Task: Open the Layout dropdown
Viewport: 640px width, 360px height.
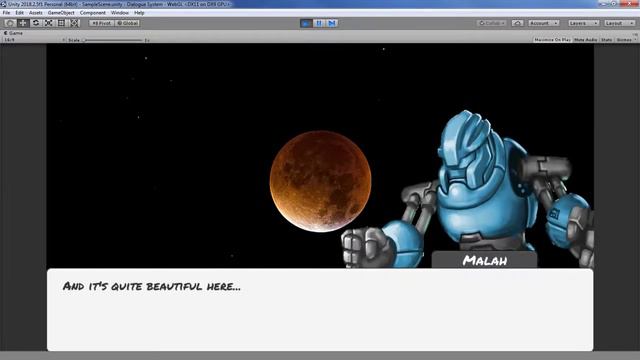Action: click(619, 23)
